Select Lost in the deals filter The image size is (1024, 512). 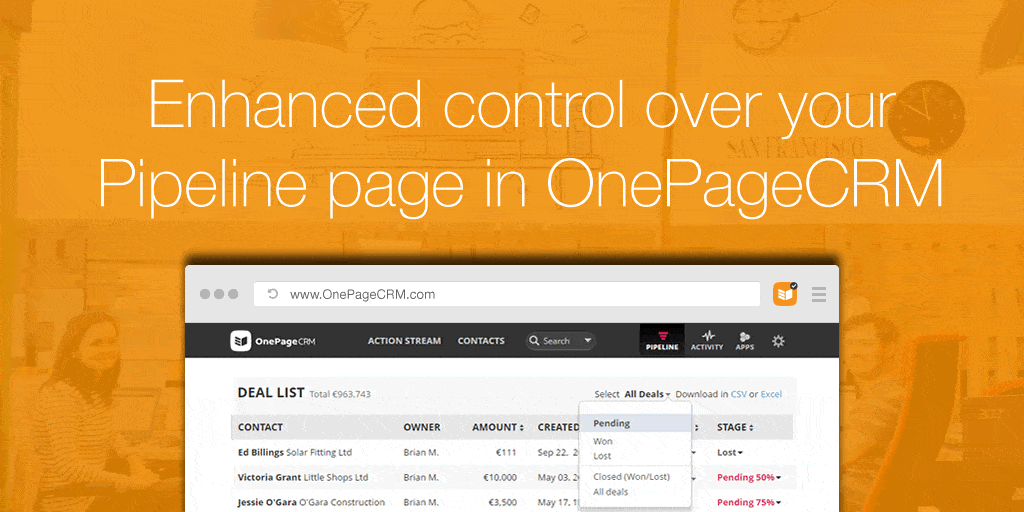coord(602,456)
